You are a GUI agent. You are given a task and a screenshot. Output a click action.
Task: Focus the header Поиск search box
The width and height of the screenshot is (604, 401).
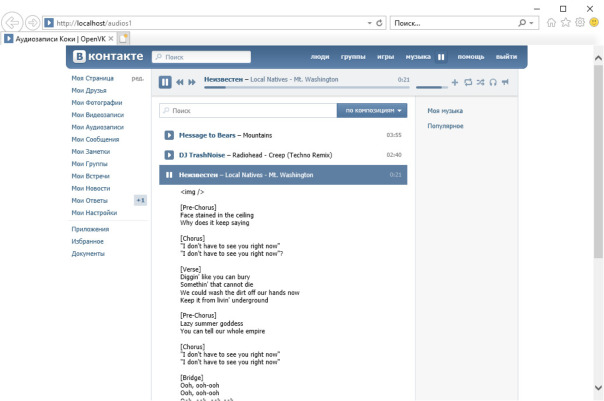pyautogui.click(x=201, y=57)
